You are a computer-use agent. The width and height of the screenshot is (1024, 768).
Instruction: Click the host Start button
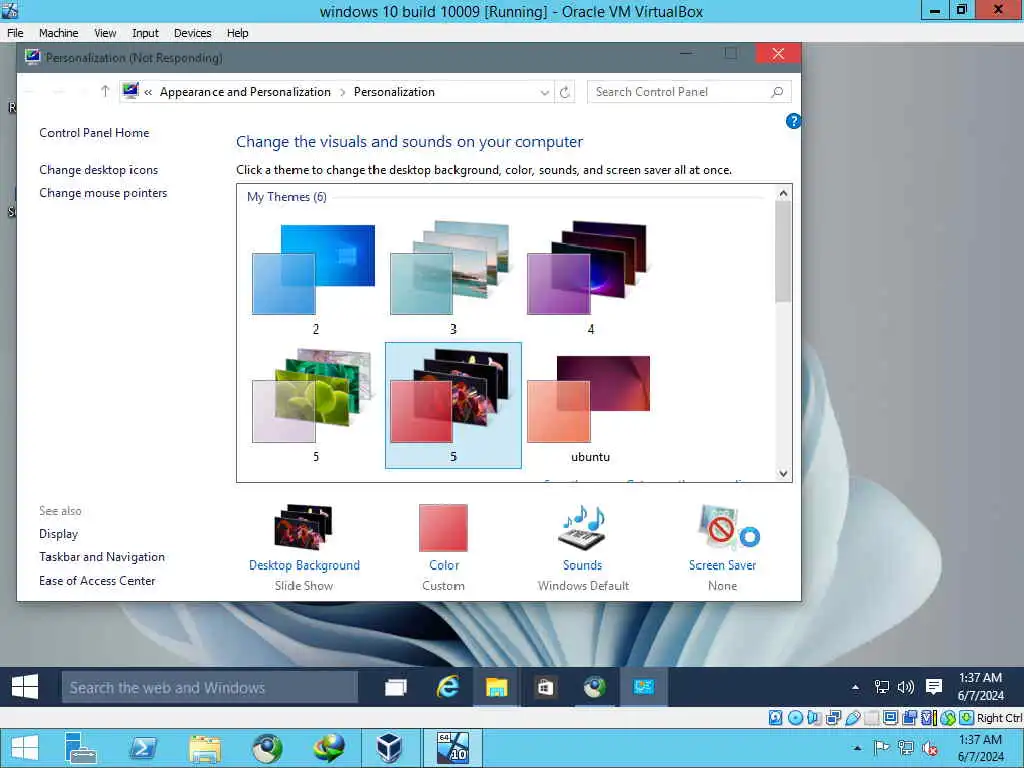point(24,748)
